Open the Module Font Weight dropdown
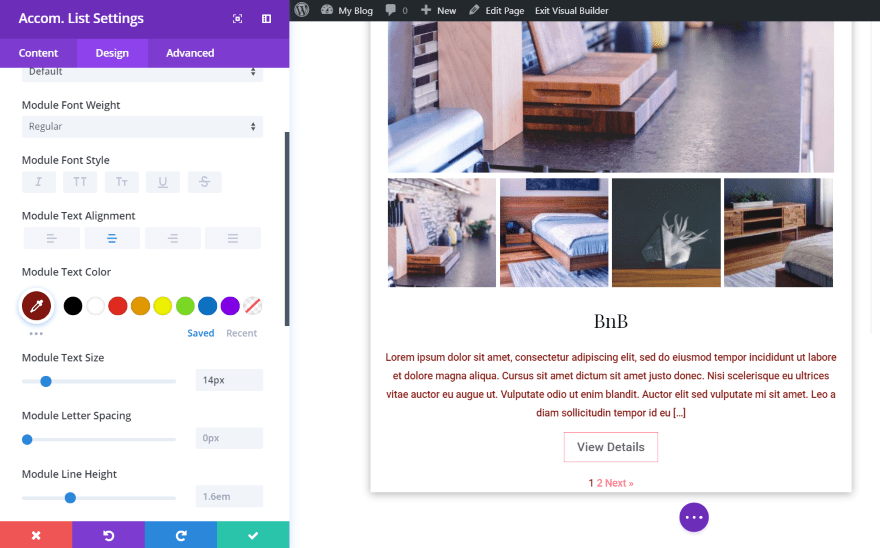 tap(142, 127)
